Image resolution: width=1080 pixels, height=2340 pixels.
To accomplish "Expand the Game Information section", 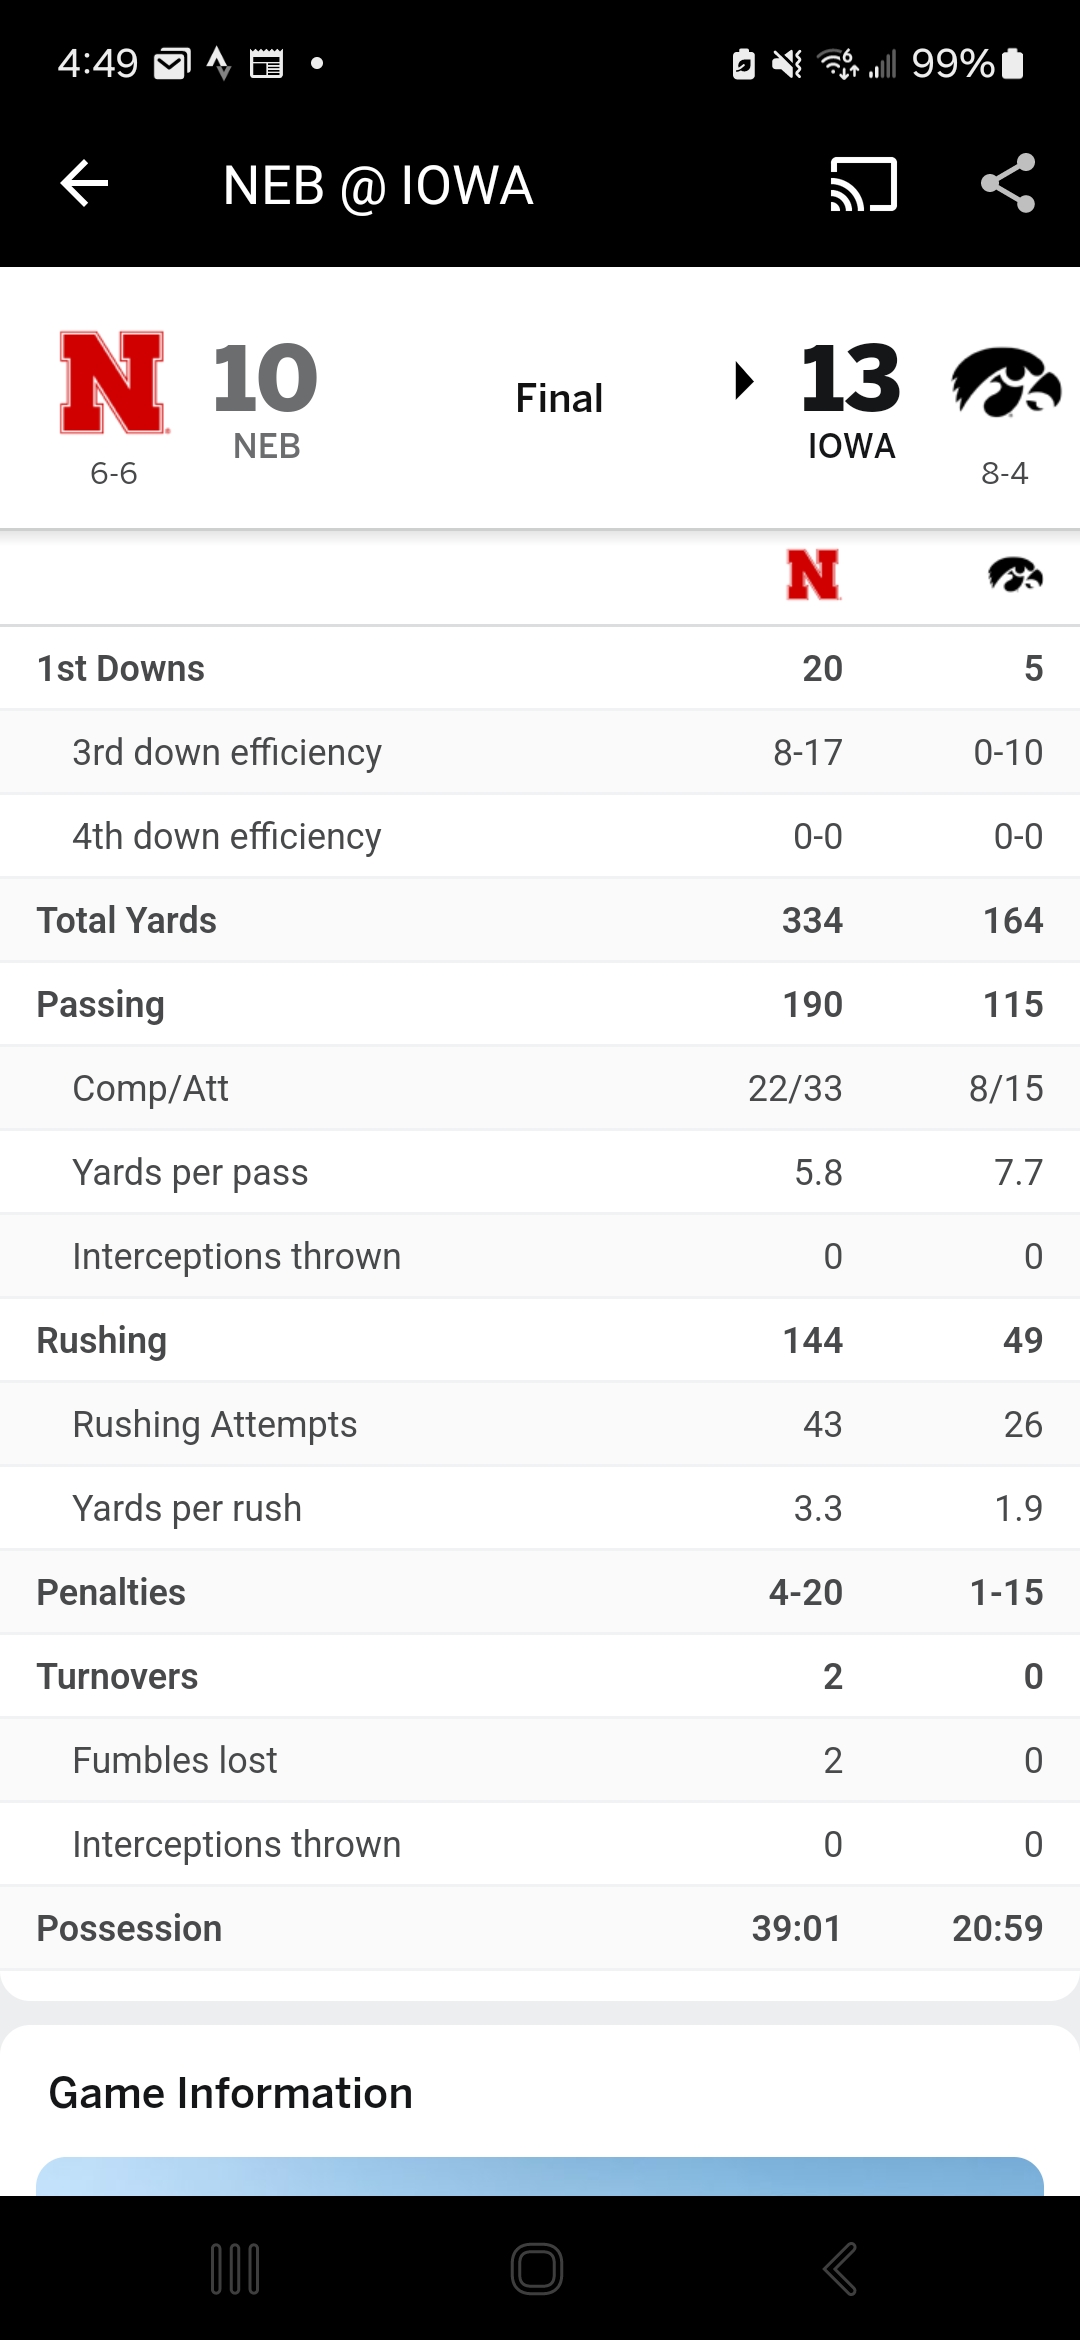I will (x=229, y=2093).
